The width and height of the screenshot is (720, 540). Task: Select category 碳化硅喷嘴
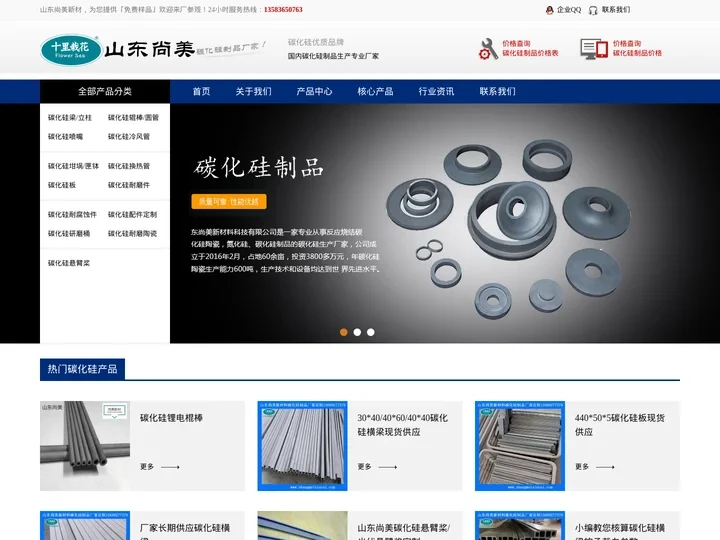65,136
